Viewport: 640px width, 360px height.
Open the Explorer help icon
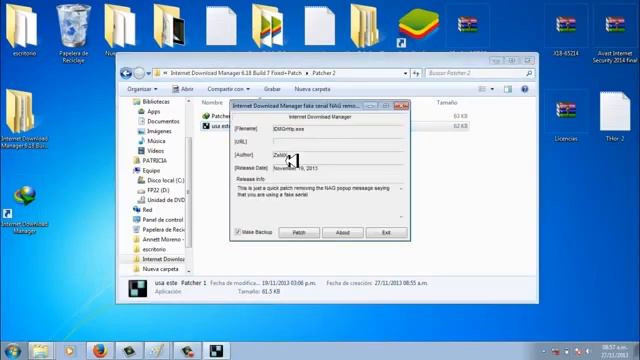[x=525, y=89]
